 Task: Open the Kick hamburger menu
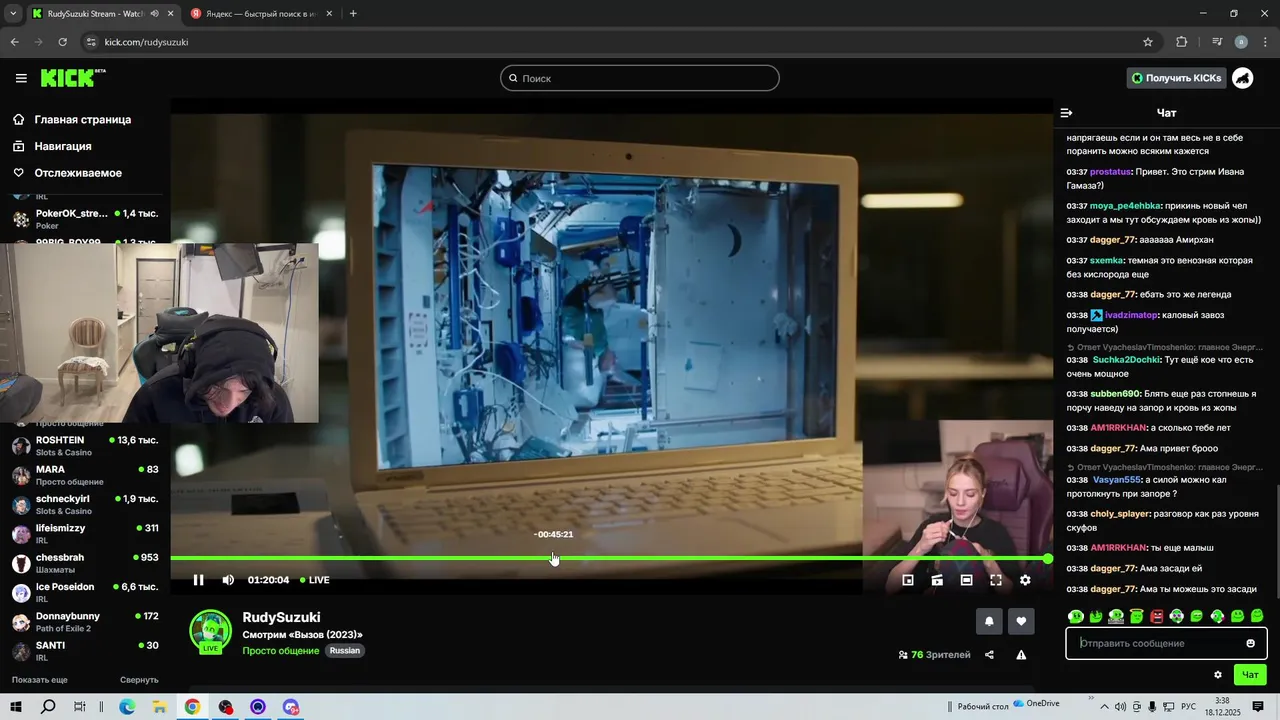click(x=21, y=78)
